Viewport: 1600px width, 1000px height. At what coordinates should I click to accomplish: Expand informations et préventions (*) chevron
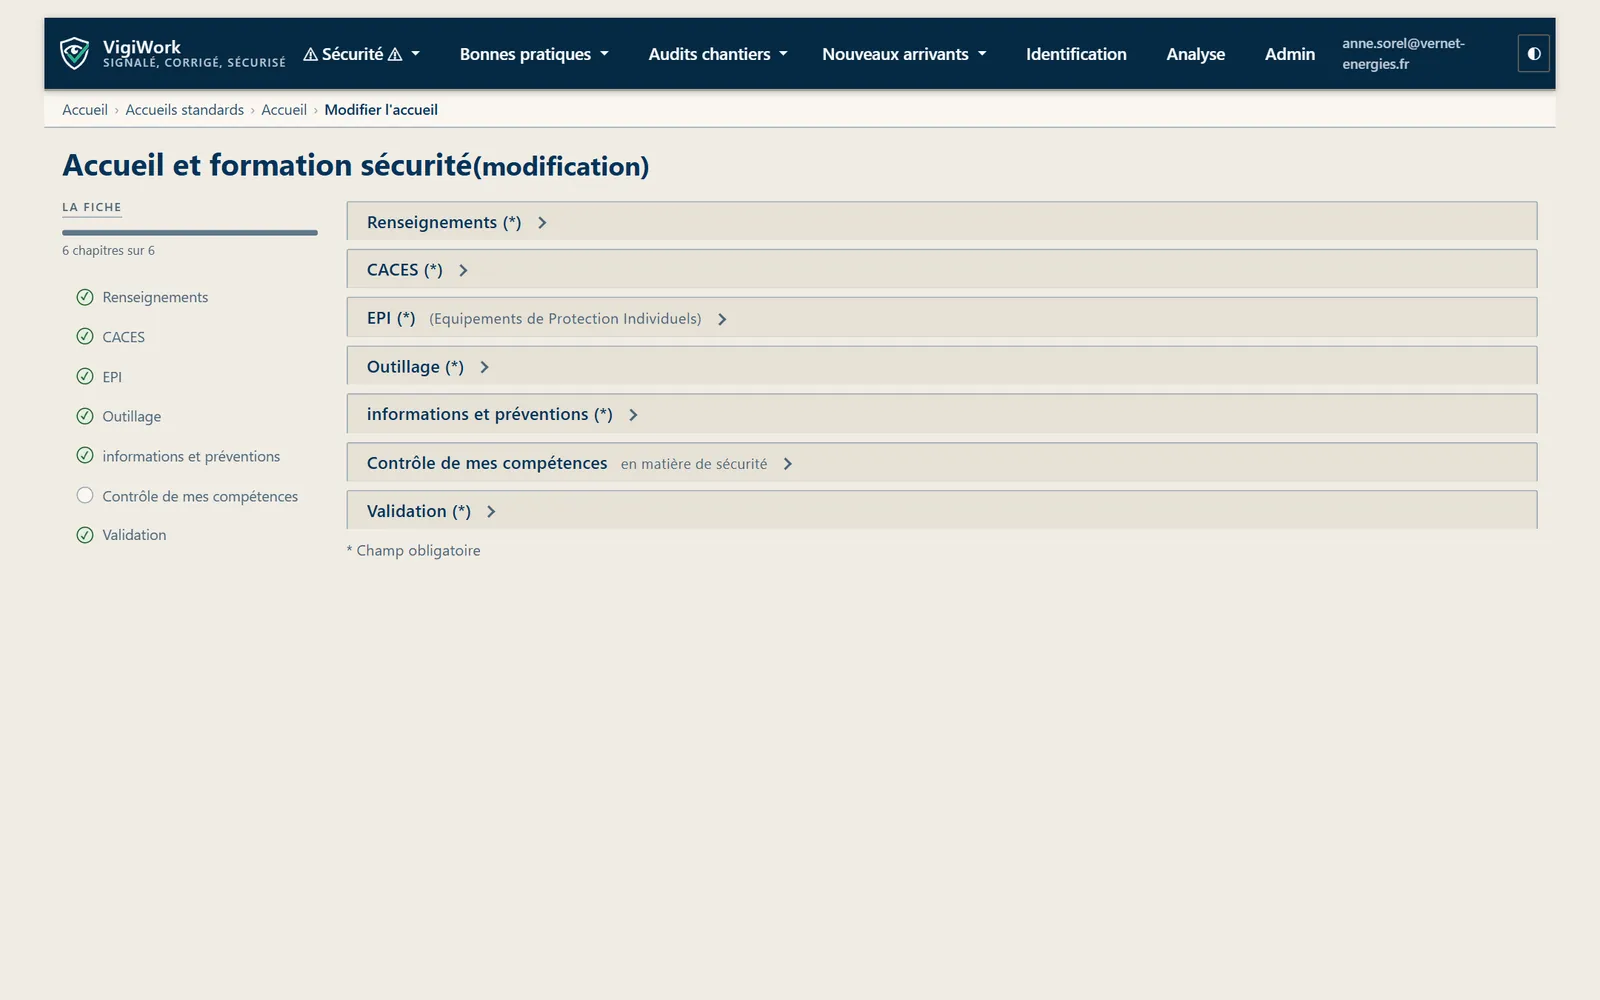633,415
